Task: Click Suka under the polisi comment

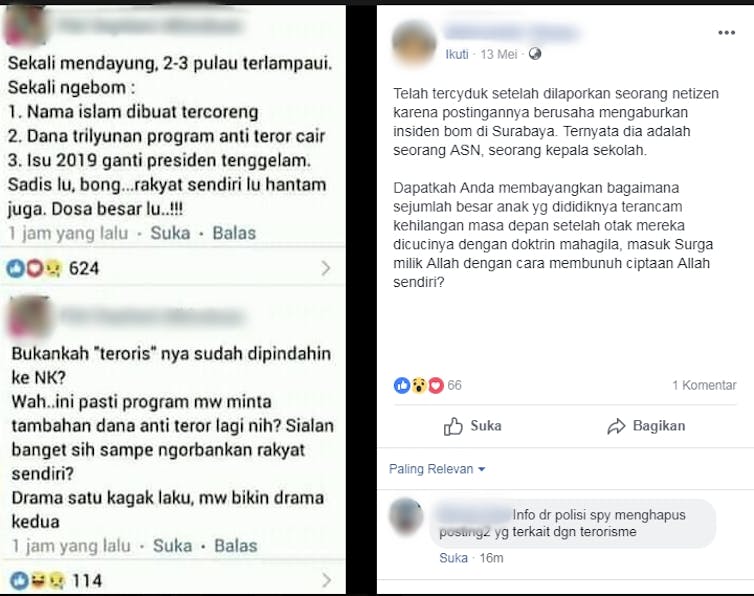Action: pos(453,558)
